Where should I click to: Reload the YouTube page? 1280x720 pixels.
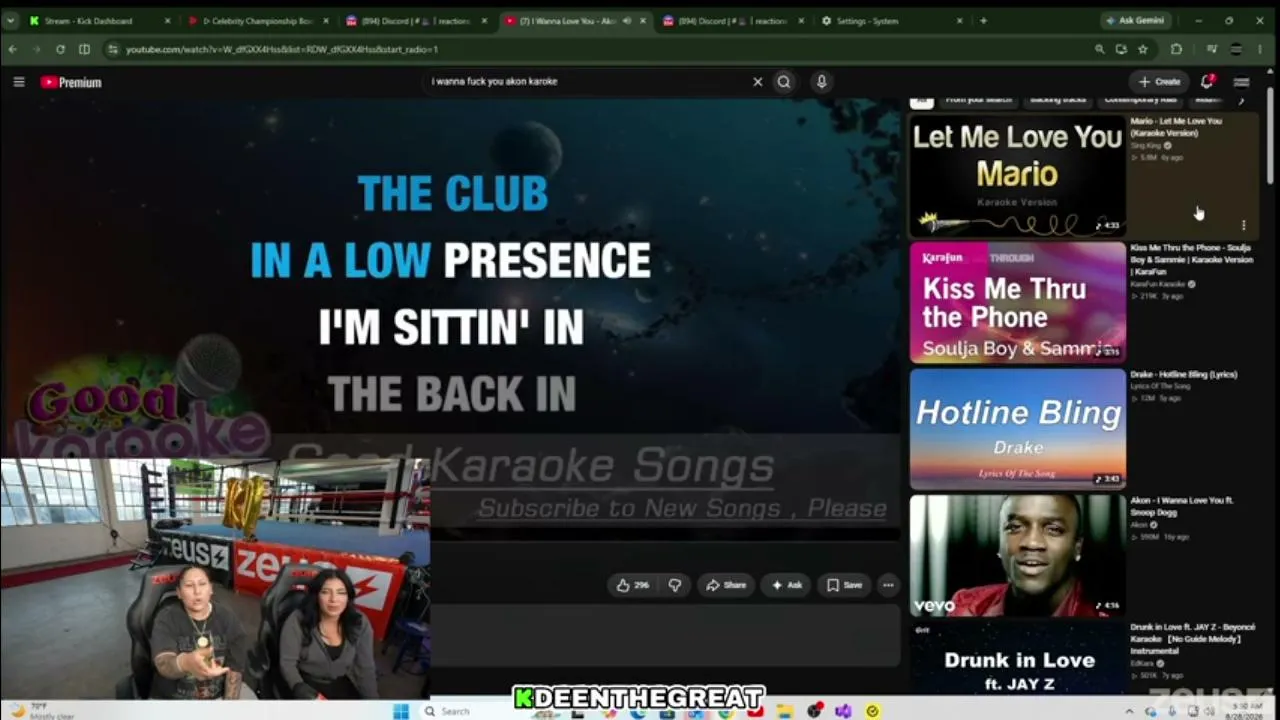(60, 49)
